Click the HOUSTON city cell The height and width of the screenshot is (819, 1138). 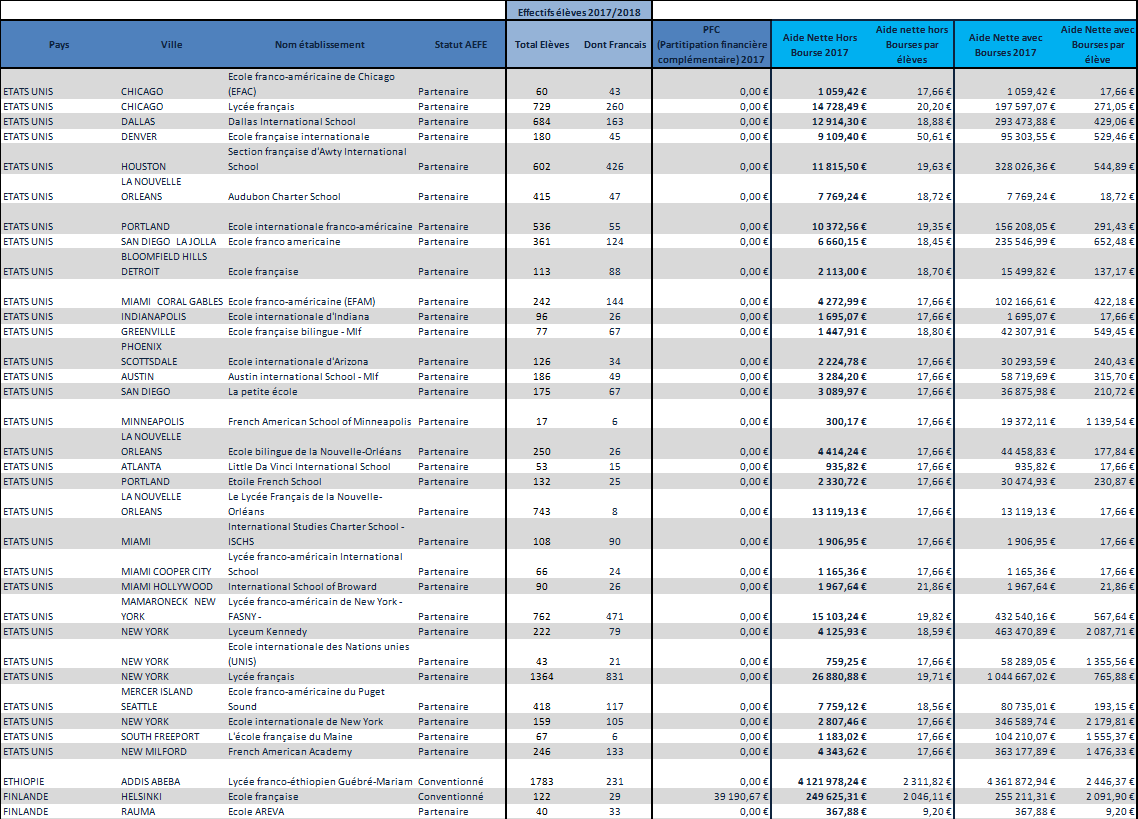tap(144, 167)
